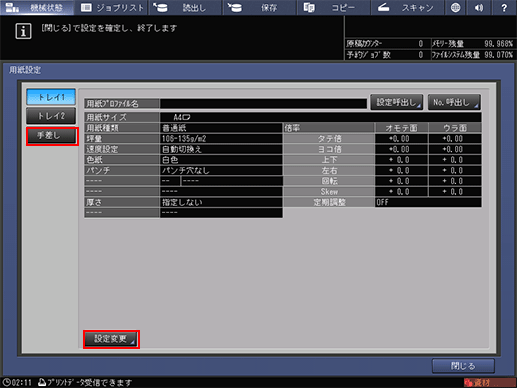The height and width of the screenshot is (388, 517).
Task: Open the 読出し tab
Action: click(185, 7)
